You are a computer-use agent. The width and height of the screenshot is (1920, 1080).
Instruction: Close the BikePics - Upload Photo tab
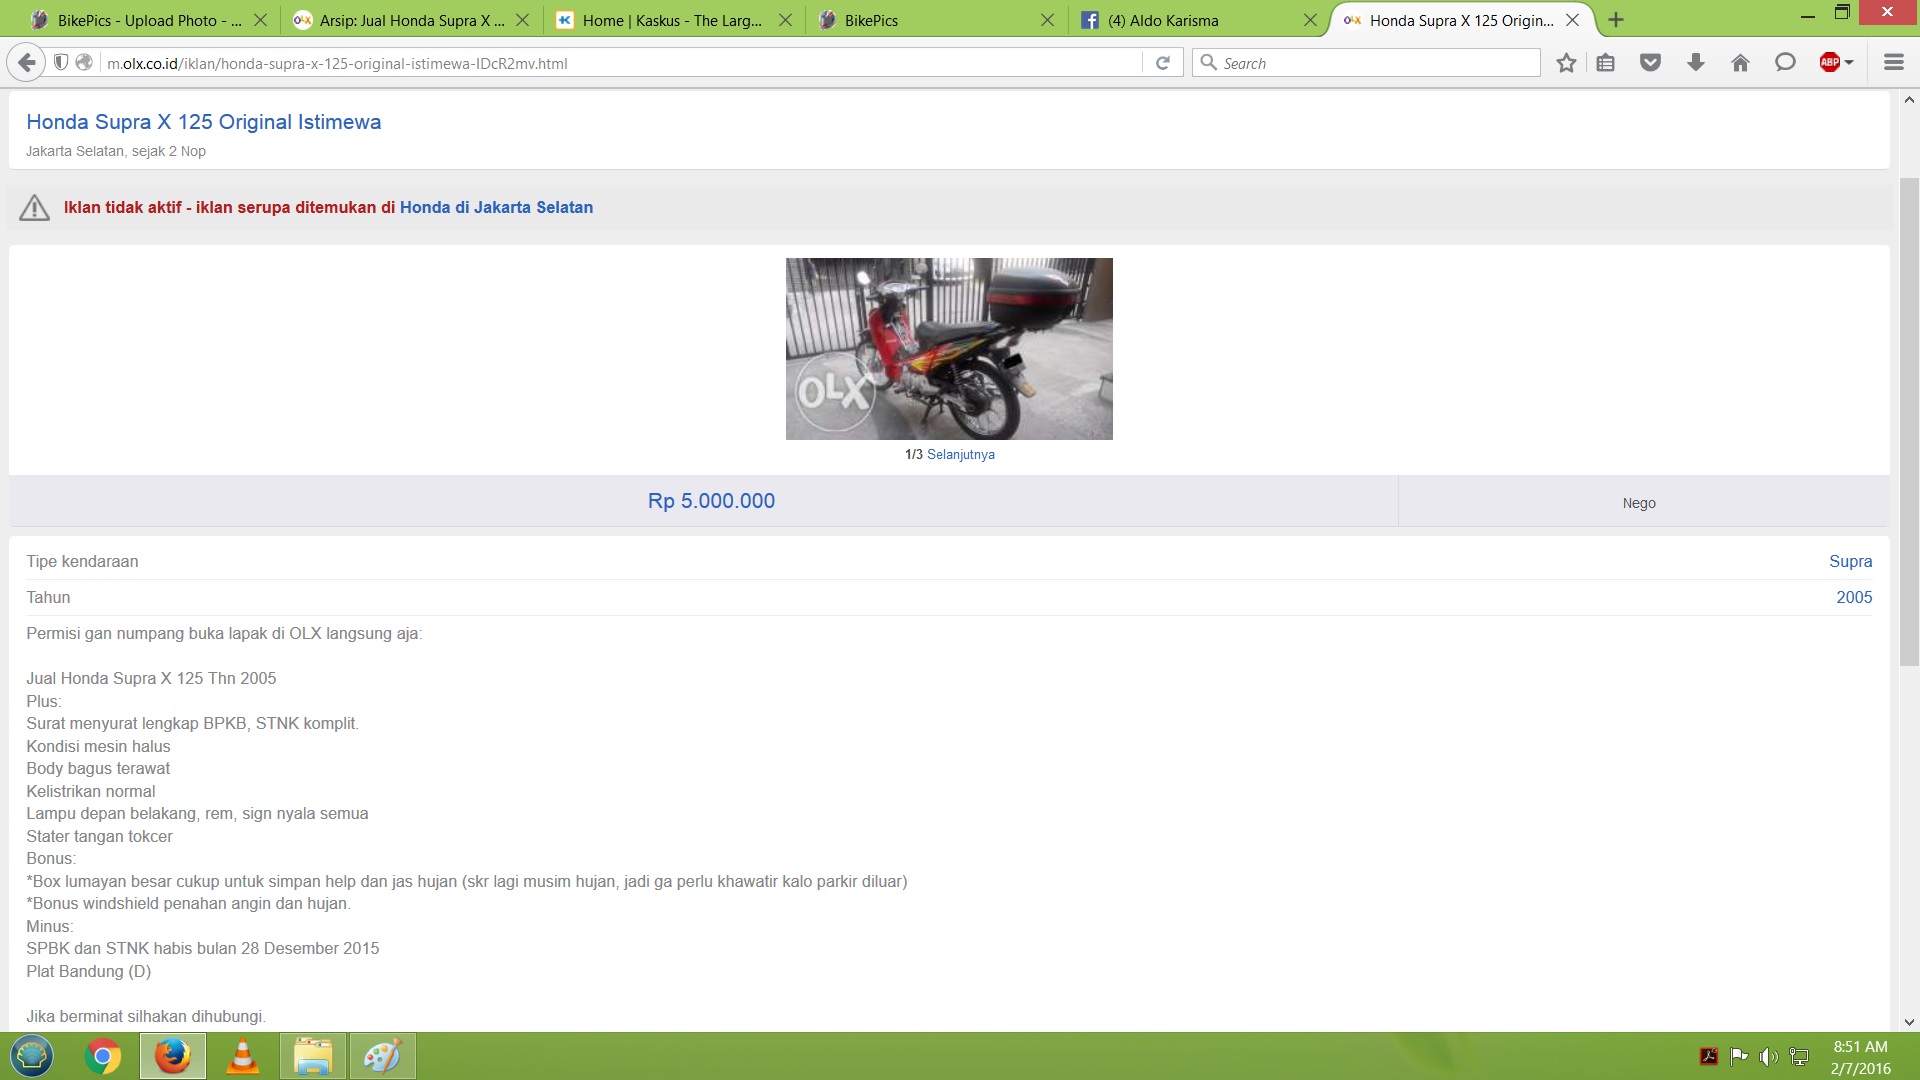tap(260, 20)
